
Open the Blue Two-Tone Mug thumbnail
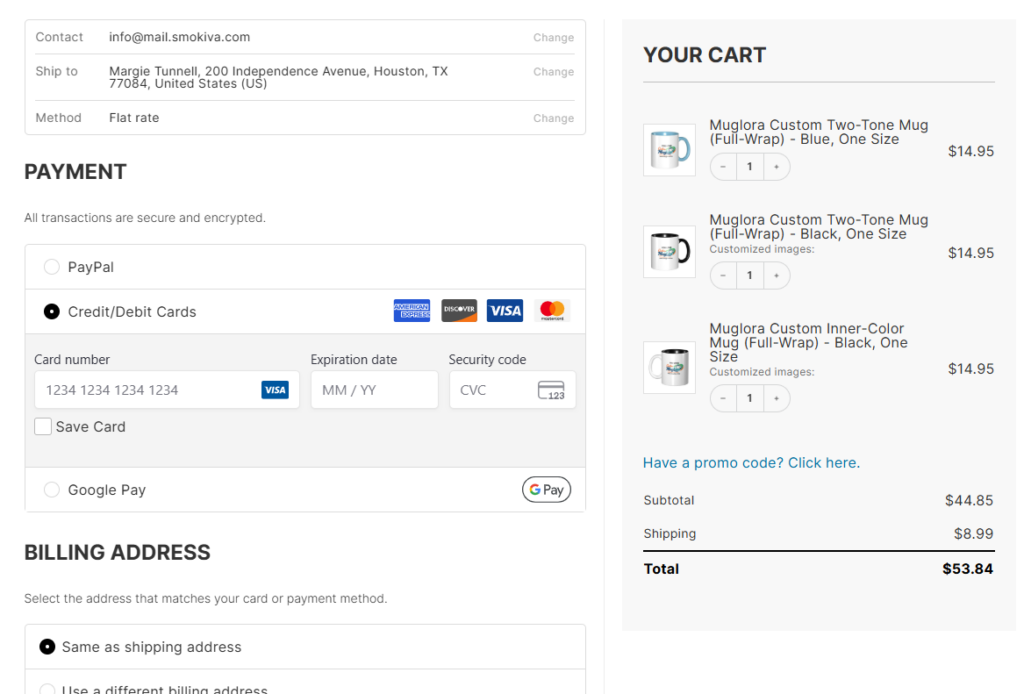669,150
